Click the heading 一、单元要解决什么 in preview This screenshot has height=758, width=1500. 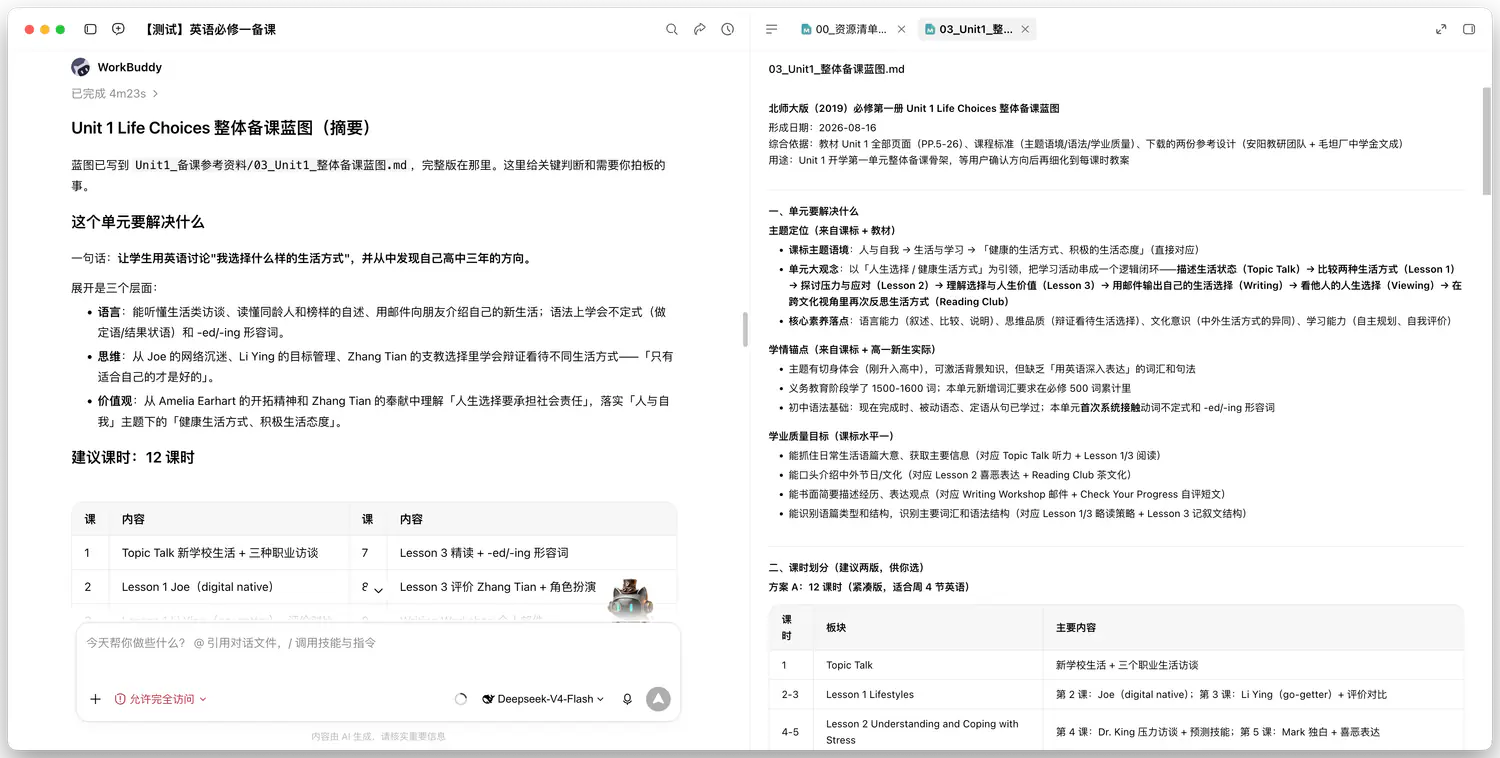click(813, 211)
